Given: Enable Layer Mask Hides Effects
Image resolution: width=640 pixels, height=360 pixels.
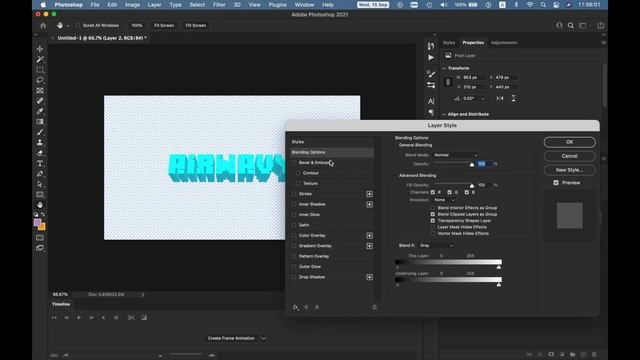Looking at the screenshot, I should pos(433,227).
